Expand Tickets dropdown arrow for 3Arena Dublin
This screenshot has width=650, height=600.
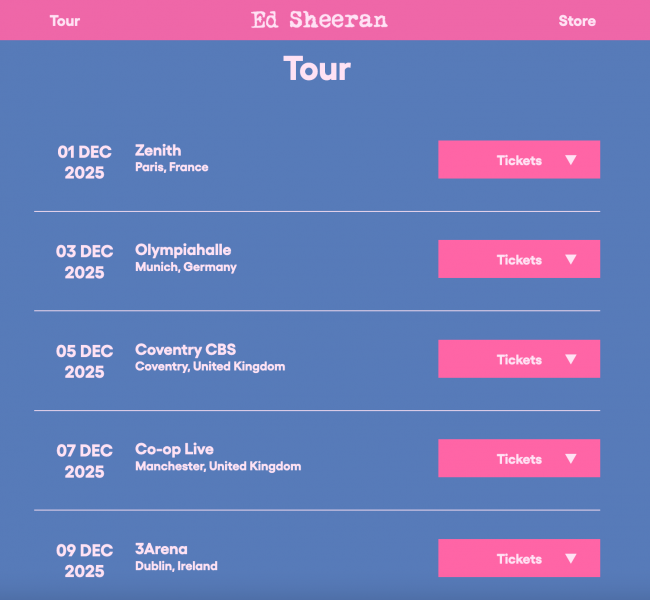(x=571, y=559)
